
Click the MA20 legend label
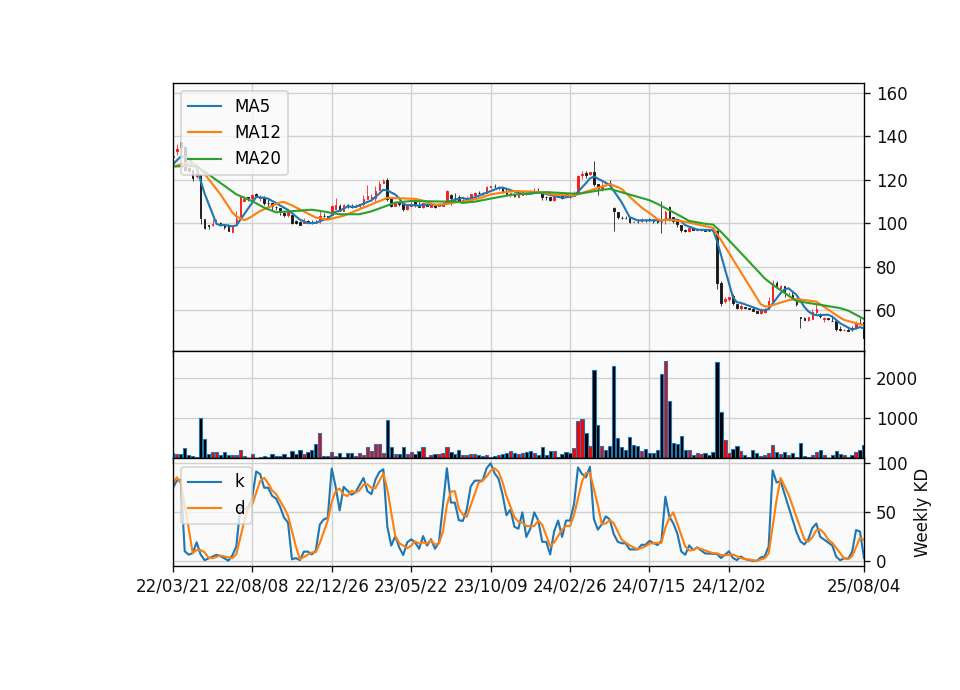click(x=257, y=158)
